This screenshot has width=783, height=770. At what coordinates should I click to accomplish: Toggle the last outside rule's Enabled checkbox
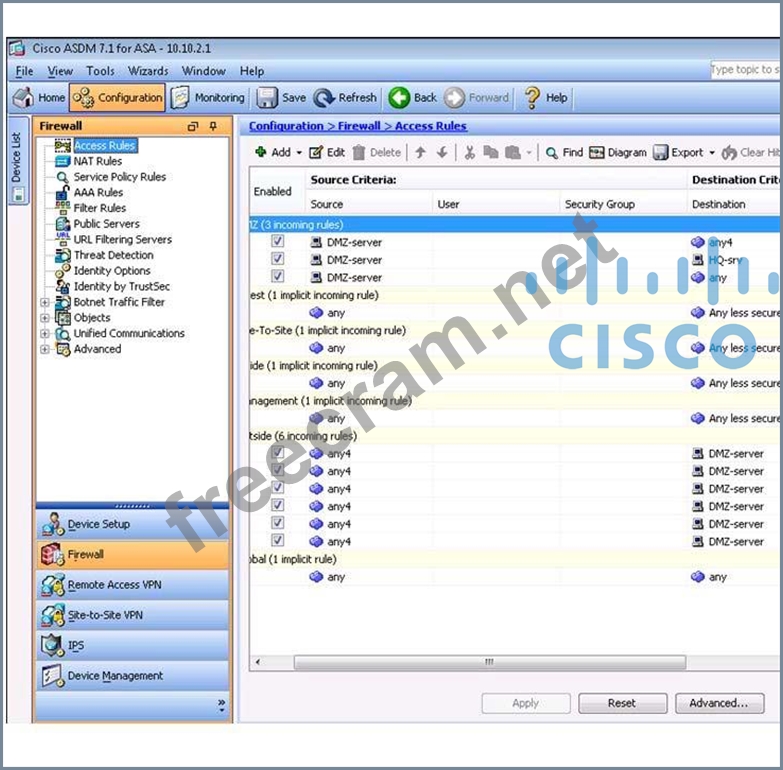[278, 541]
